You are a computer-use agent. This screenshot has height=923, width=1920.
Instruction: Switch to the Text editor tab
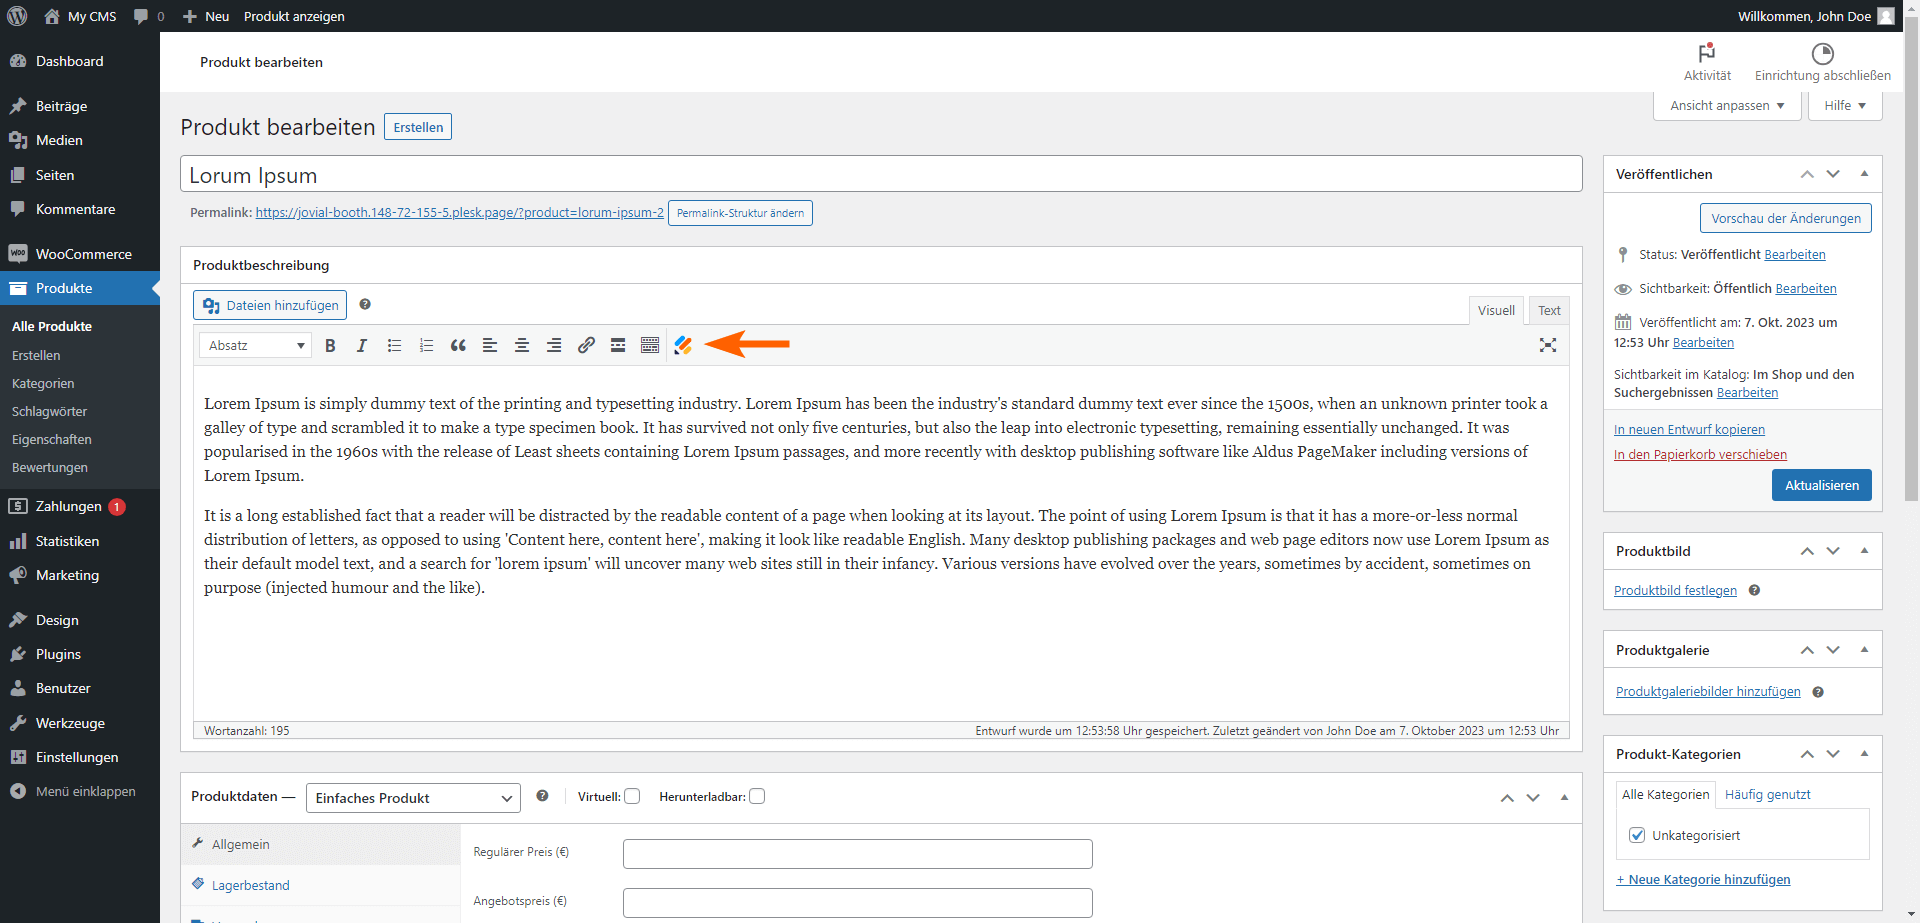pos(1549,311)
